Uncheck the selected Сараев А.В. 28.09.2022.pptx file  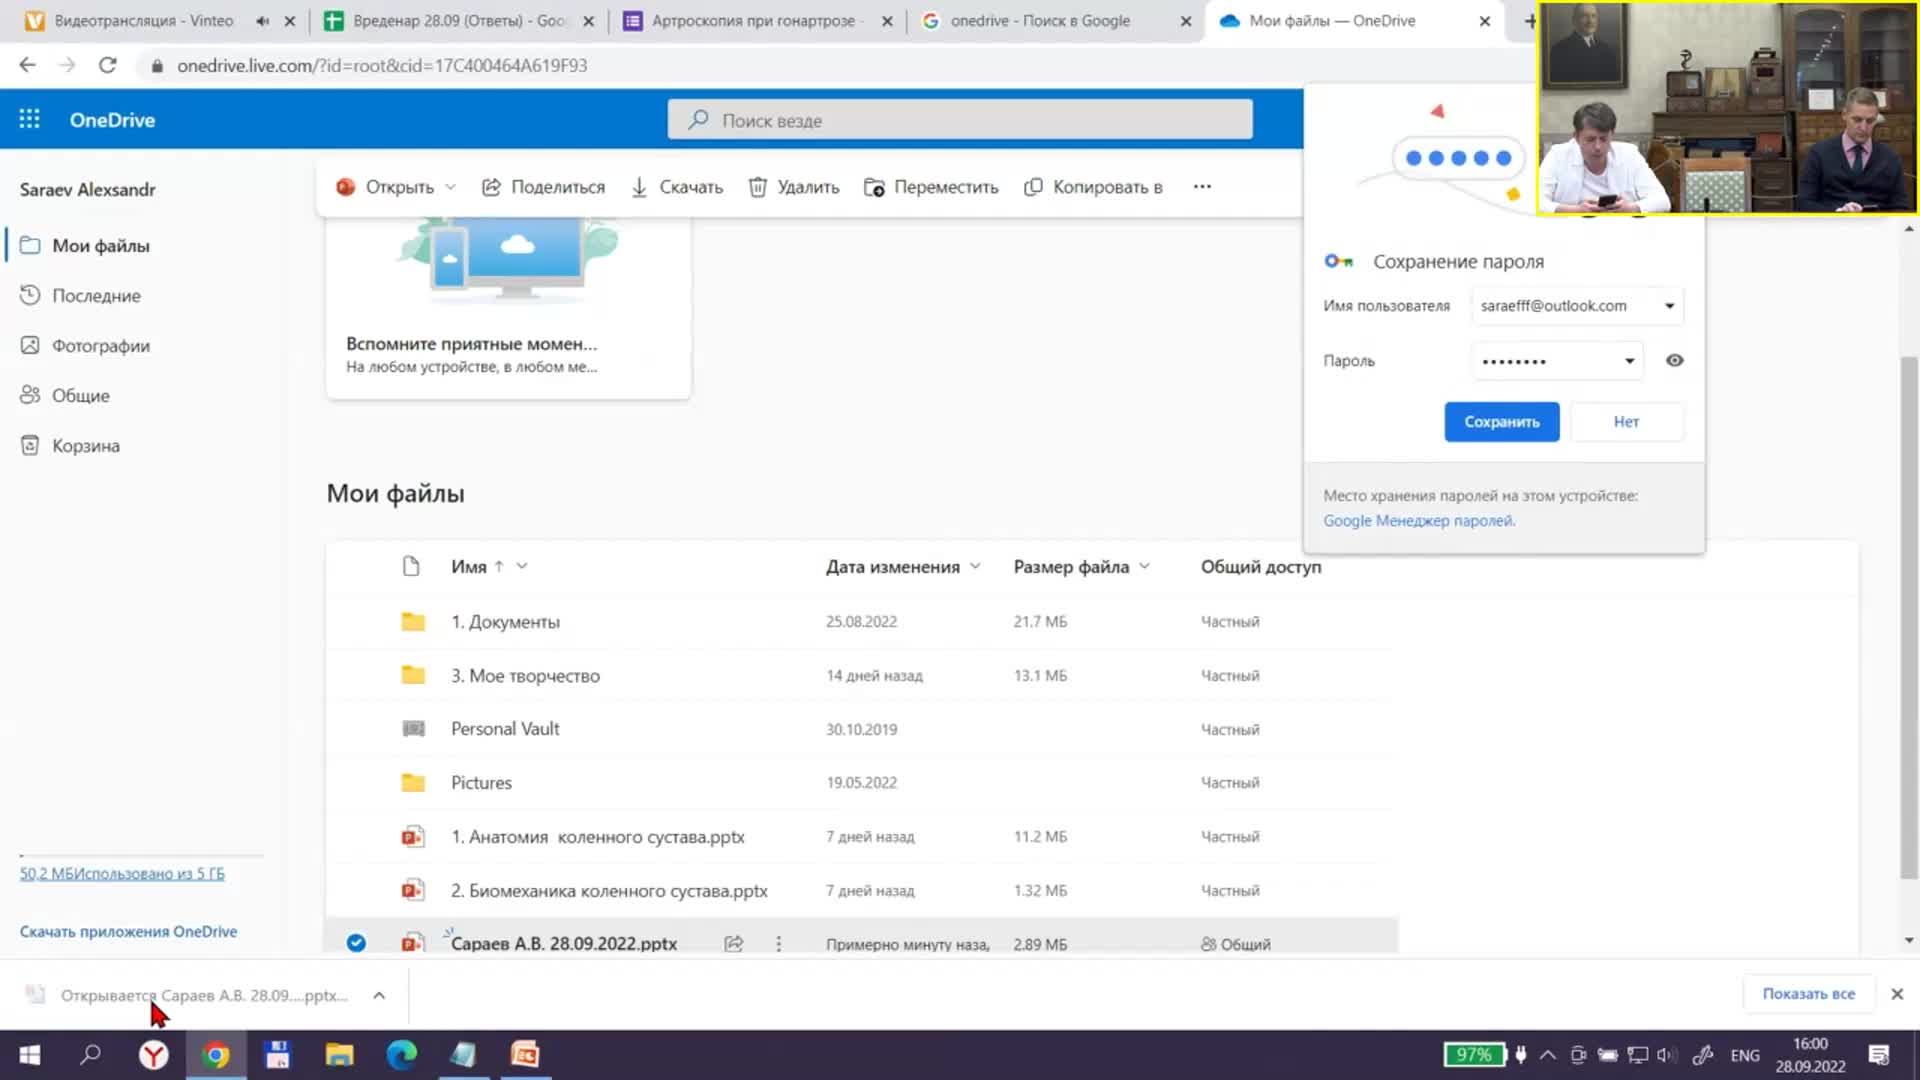pos(356,943)
